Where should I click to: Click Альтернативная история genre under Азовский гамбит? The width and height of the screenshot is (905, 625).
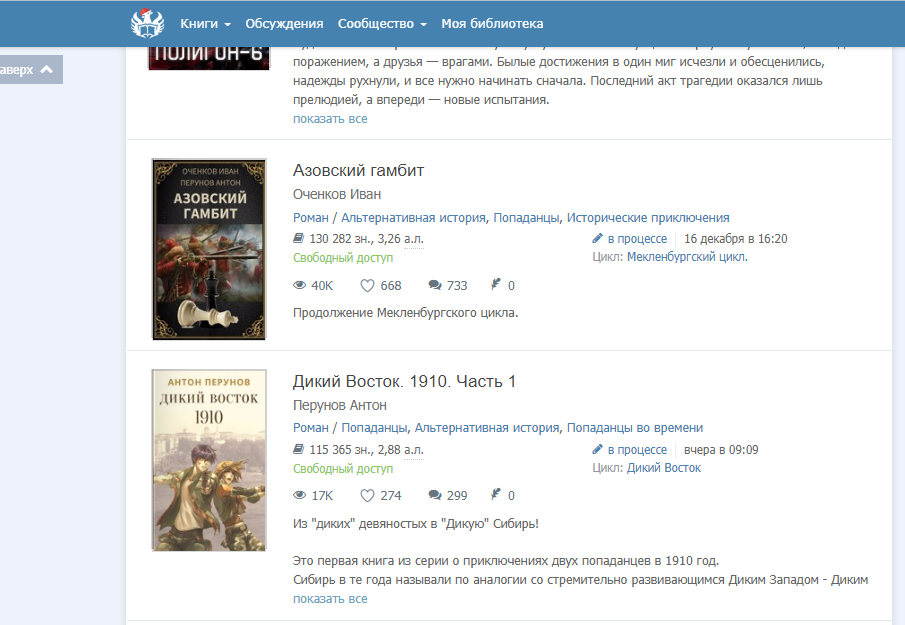click(413, 218)
